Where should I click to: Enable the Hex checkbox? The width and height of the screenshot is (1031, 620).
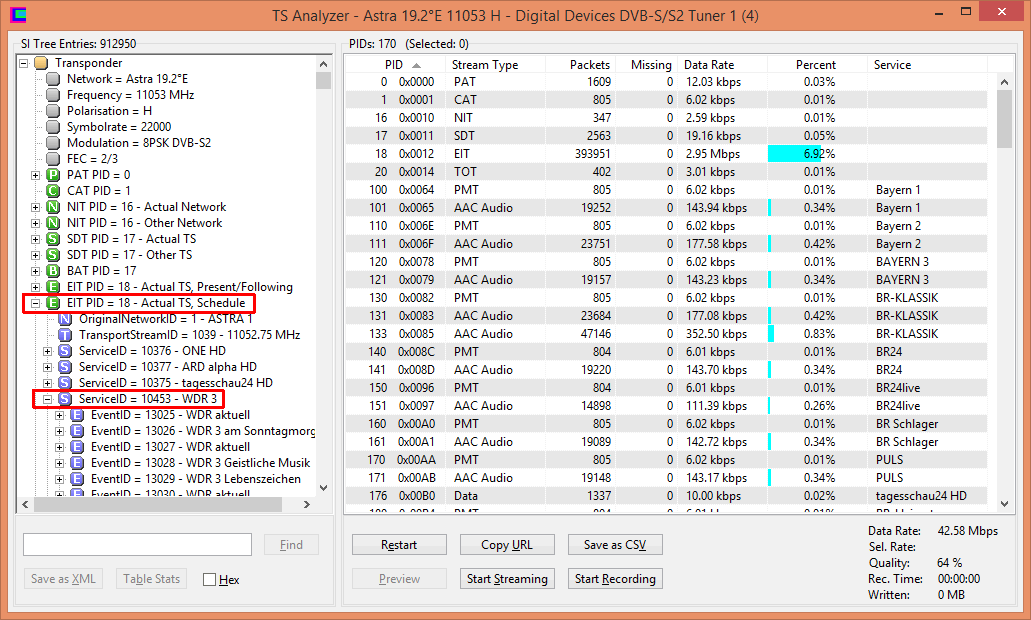coord(209,580)
